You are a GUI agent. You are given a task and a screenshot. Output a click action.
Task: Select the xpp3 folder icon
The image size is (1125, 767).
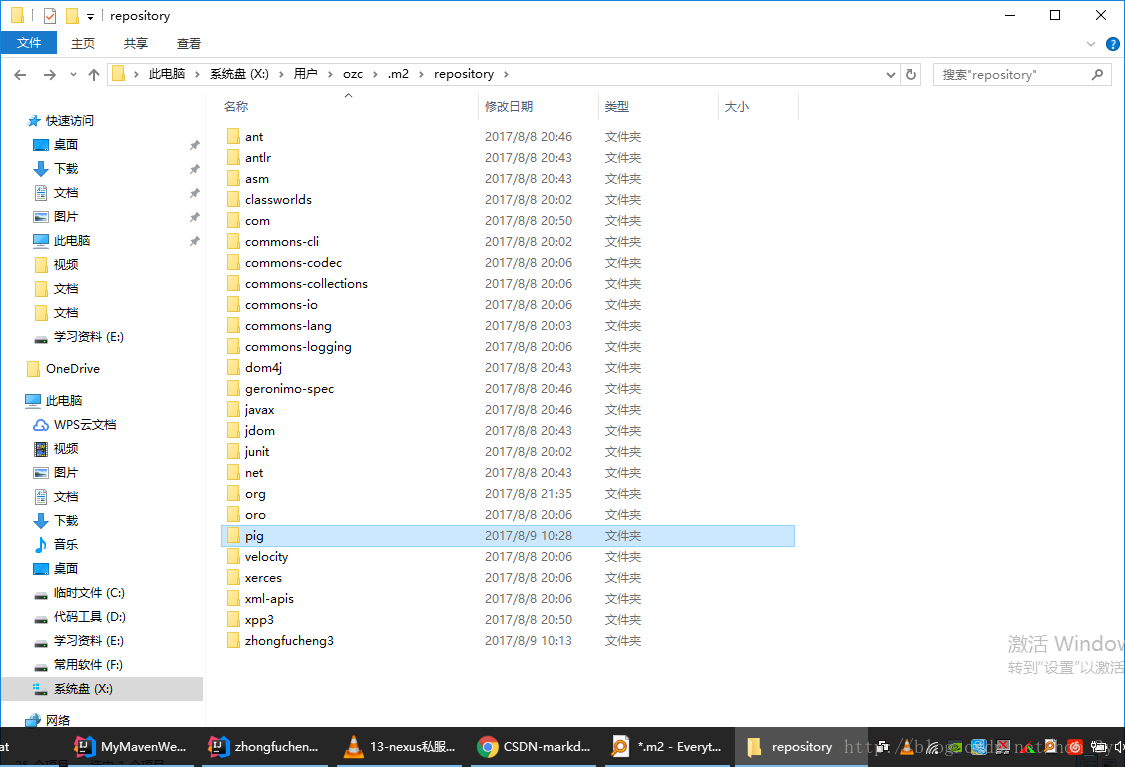point(232,619)
